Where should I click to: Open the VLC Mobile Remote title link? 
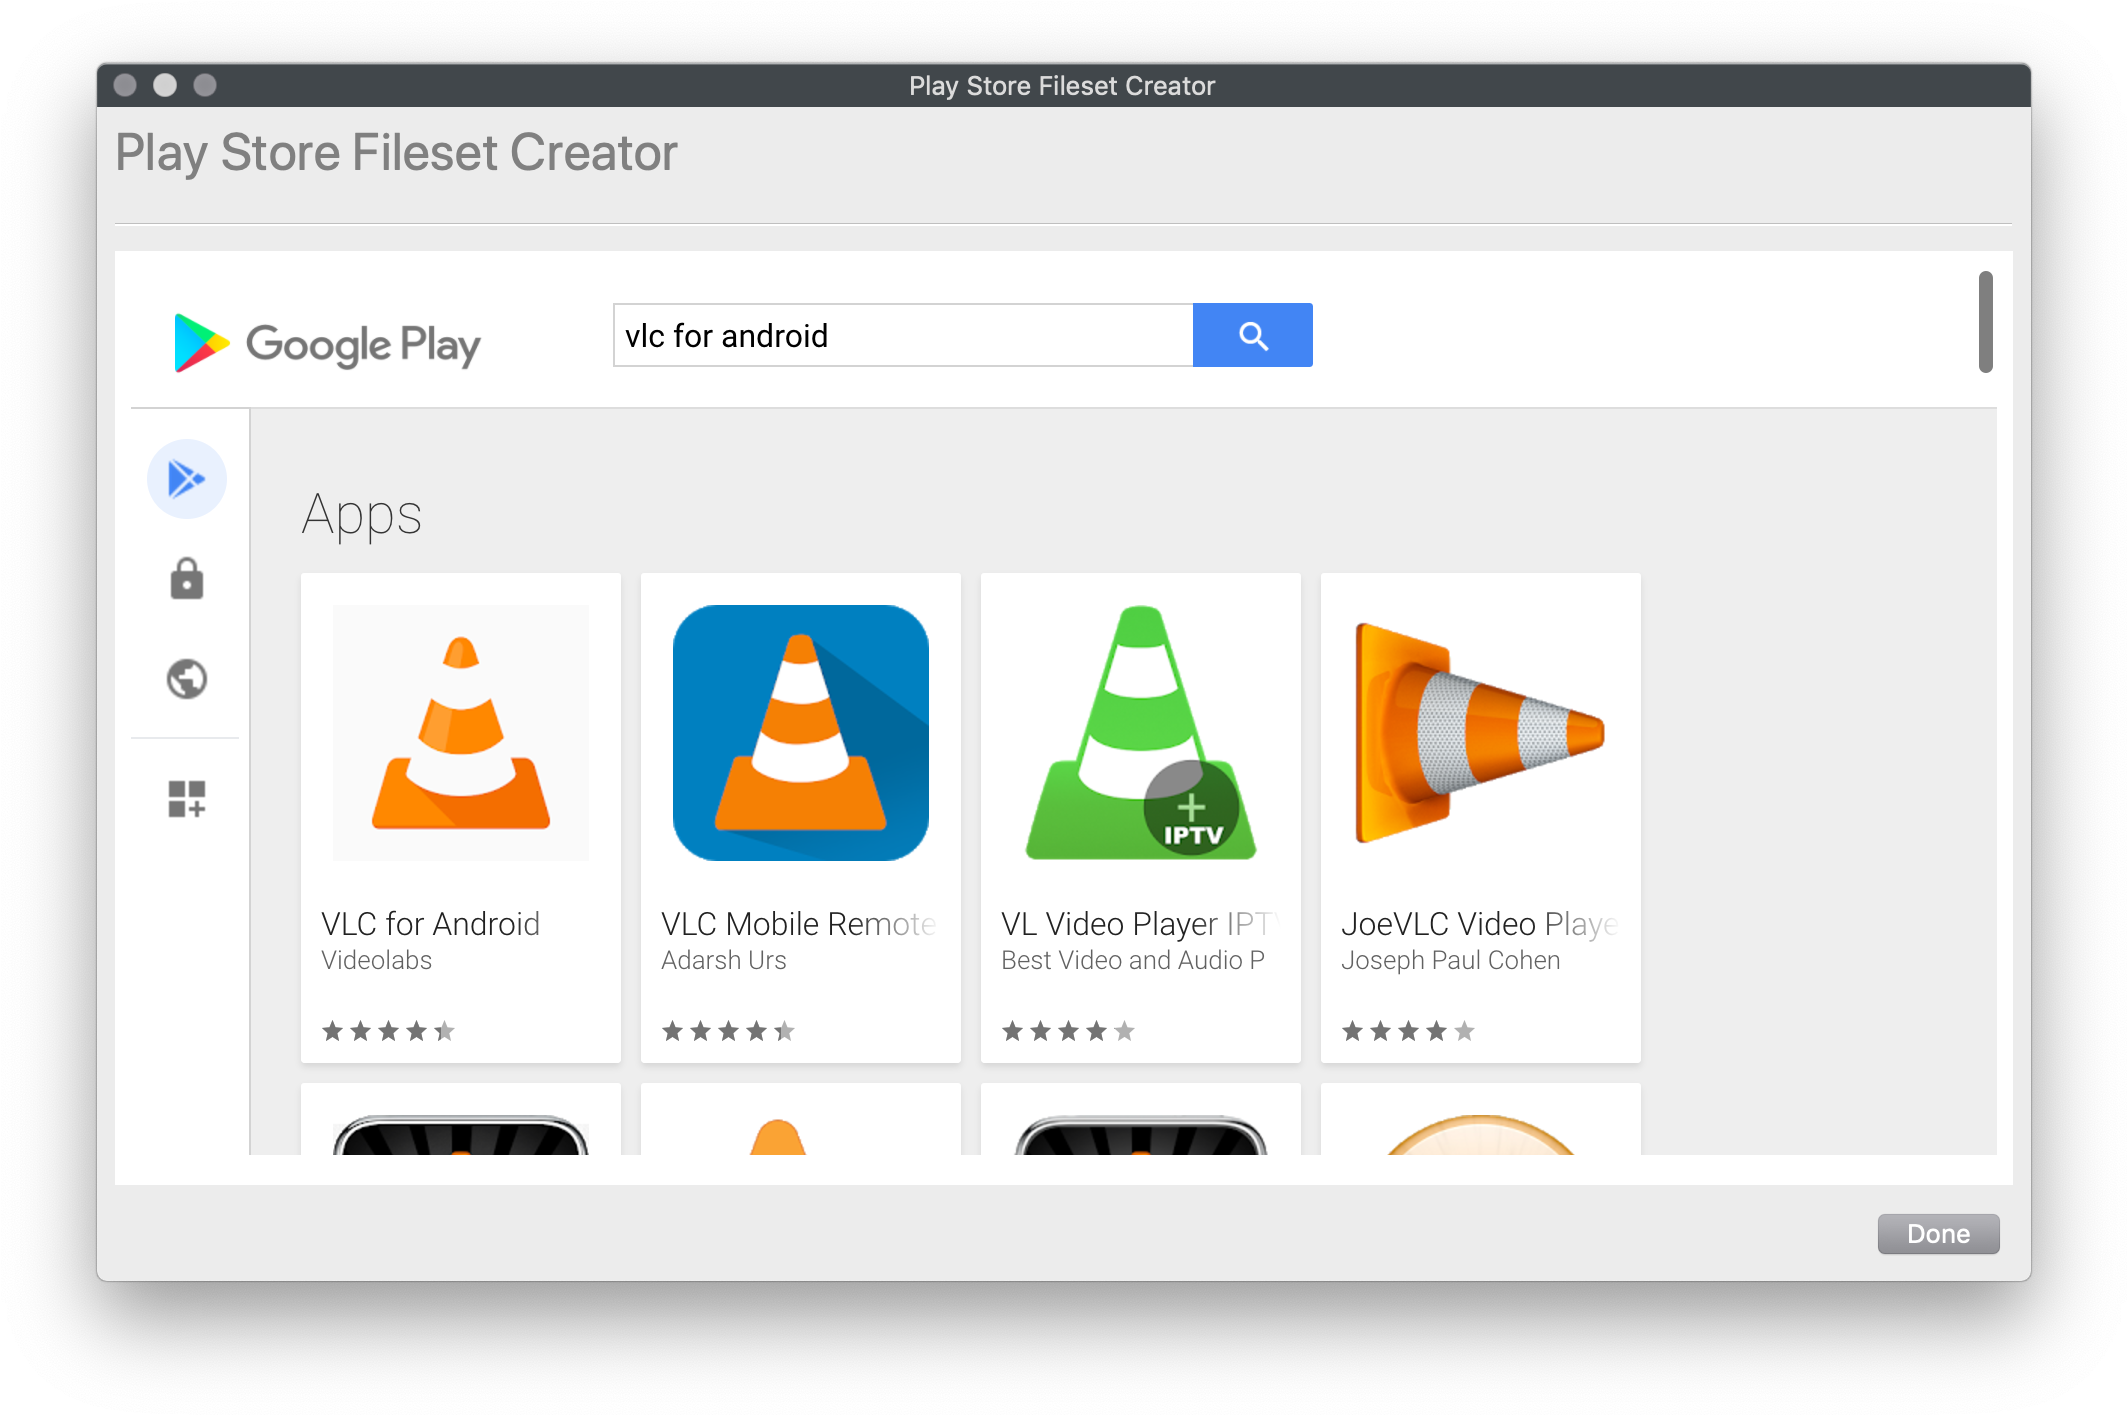[x=799, y=923]
